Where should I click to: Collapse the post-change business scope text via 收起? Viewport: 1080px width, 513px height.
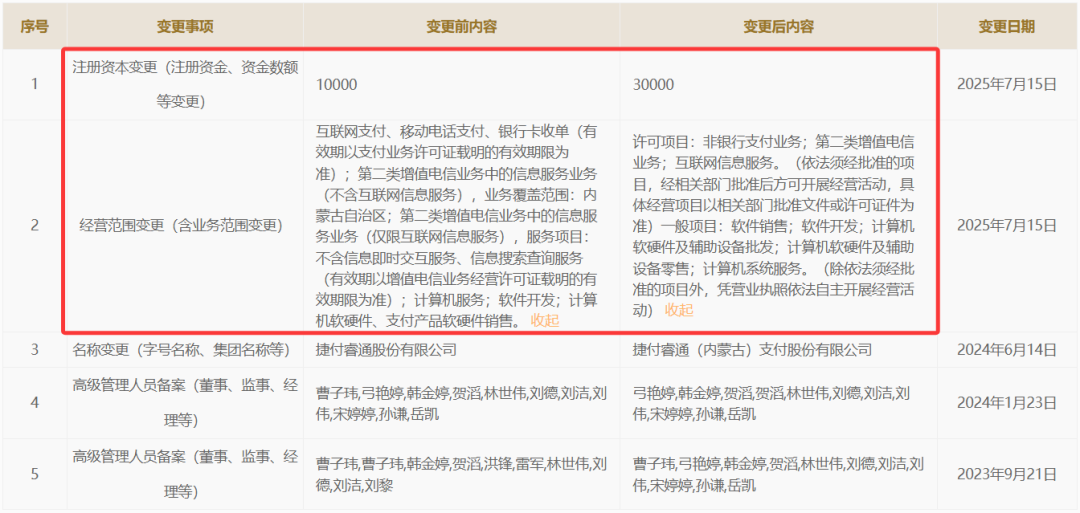pyautogui.click(x=678, y=310)
